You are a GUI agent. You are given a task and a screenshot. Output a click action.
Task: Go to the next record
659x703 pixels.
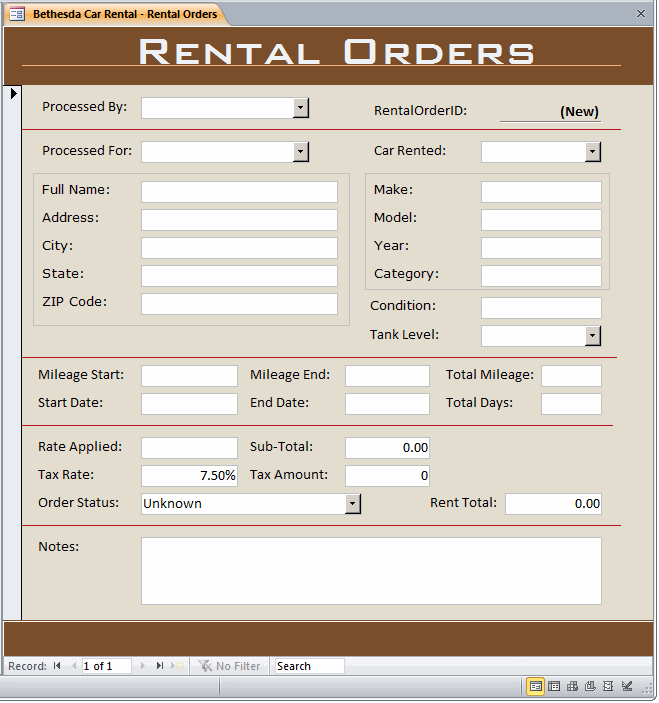143,666
